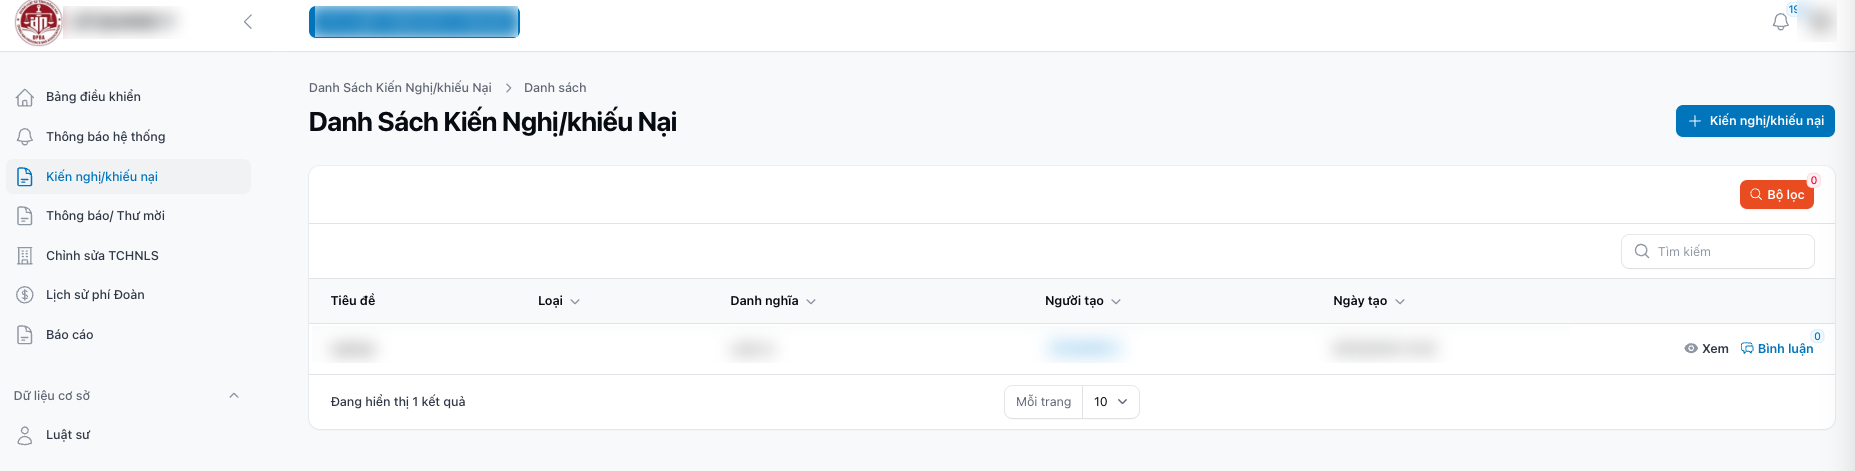
Task: Click the notification bell icon
Action: (x=1780, y=22)
